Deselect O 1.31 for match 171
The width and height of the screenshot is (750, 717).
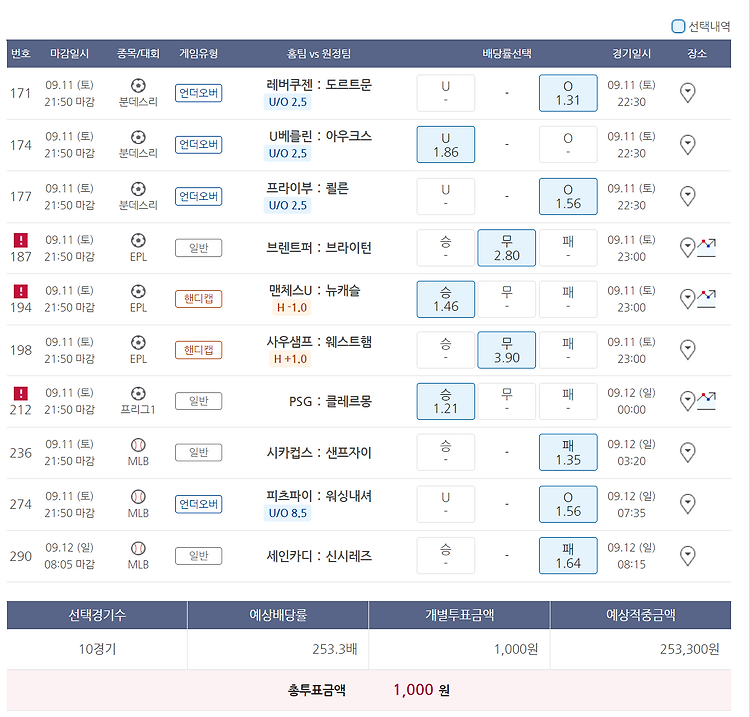568,93
